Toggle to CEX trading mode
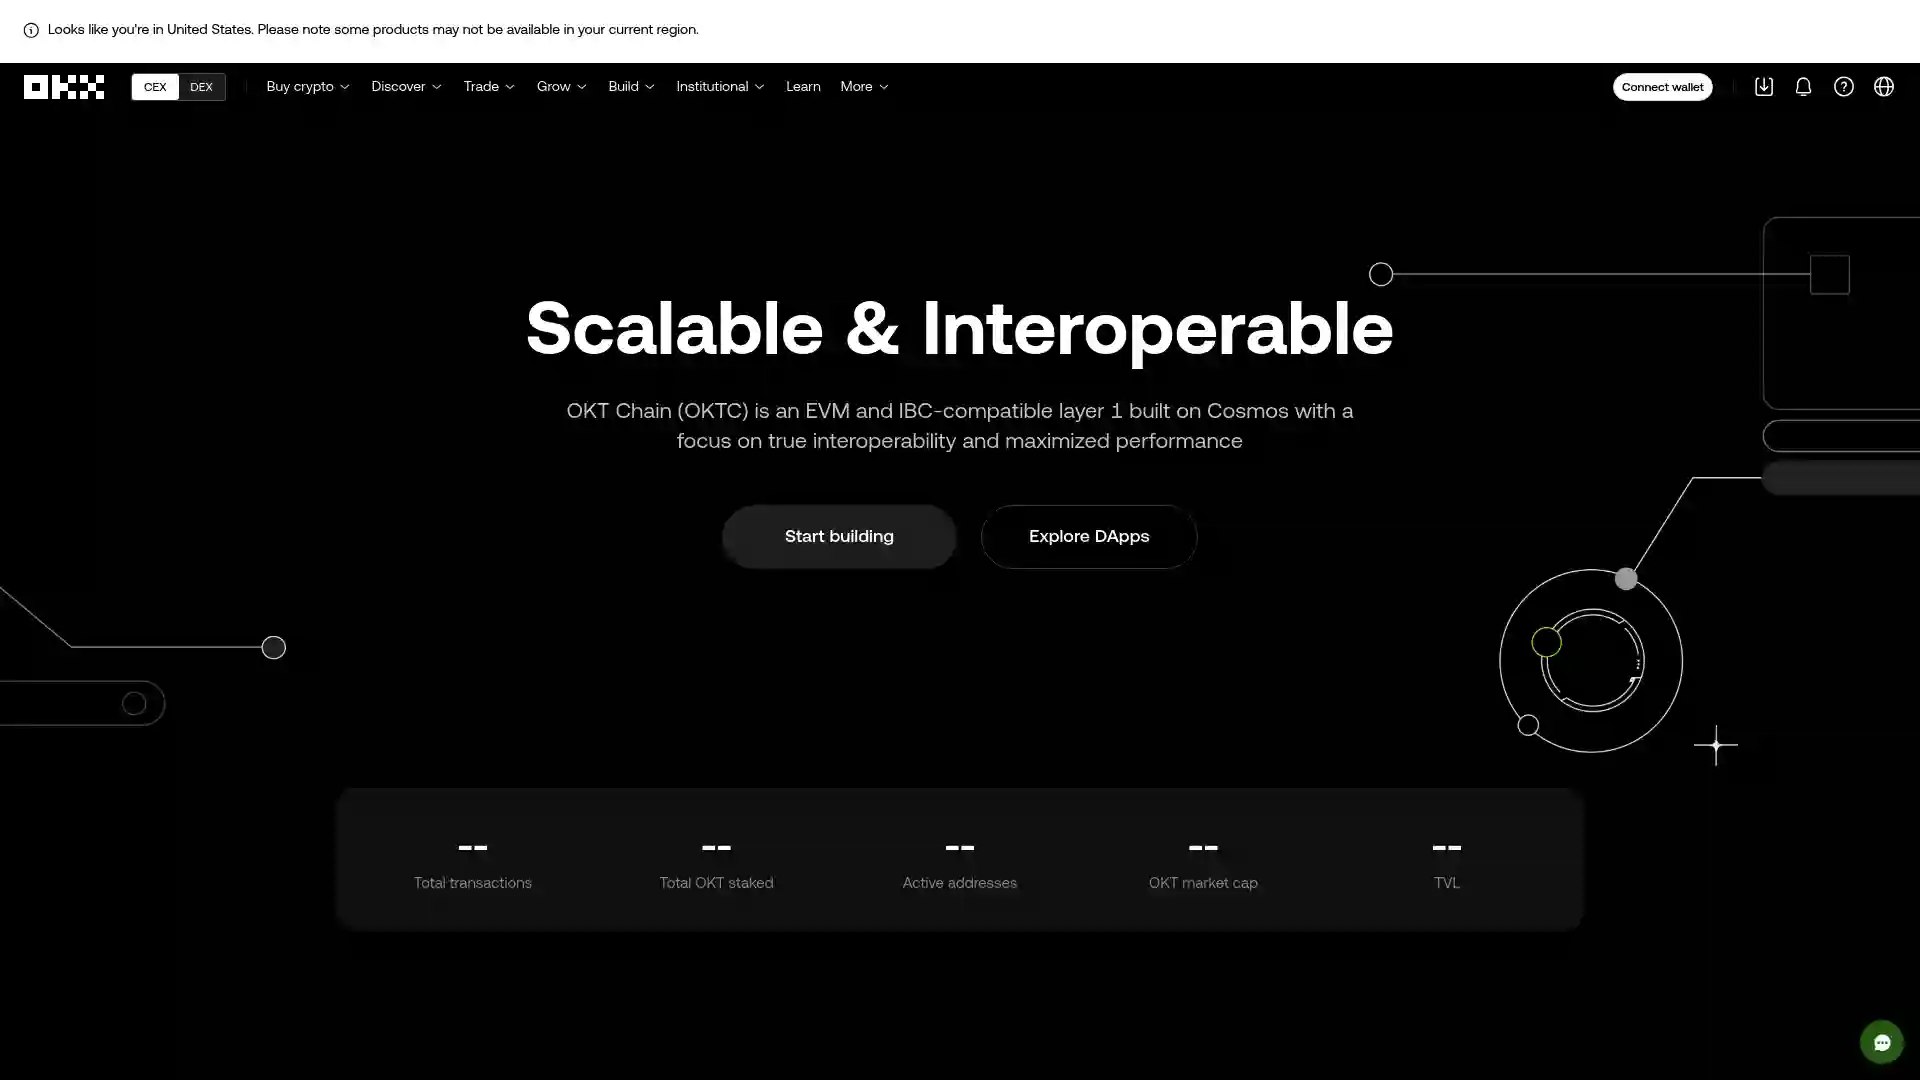Image resolution: width=1920 pixels, height=1080 pixels. 156,87
